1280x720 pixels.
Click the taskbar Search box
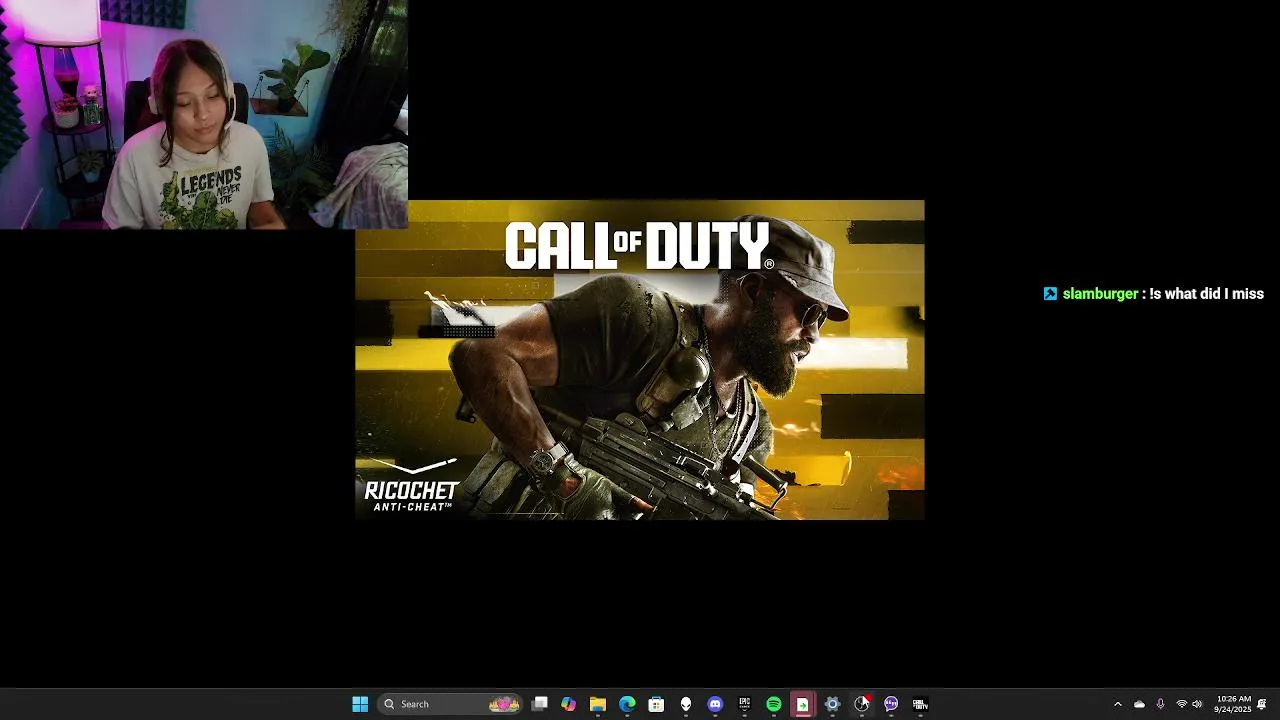[451, 704]
